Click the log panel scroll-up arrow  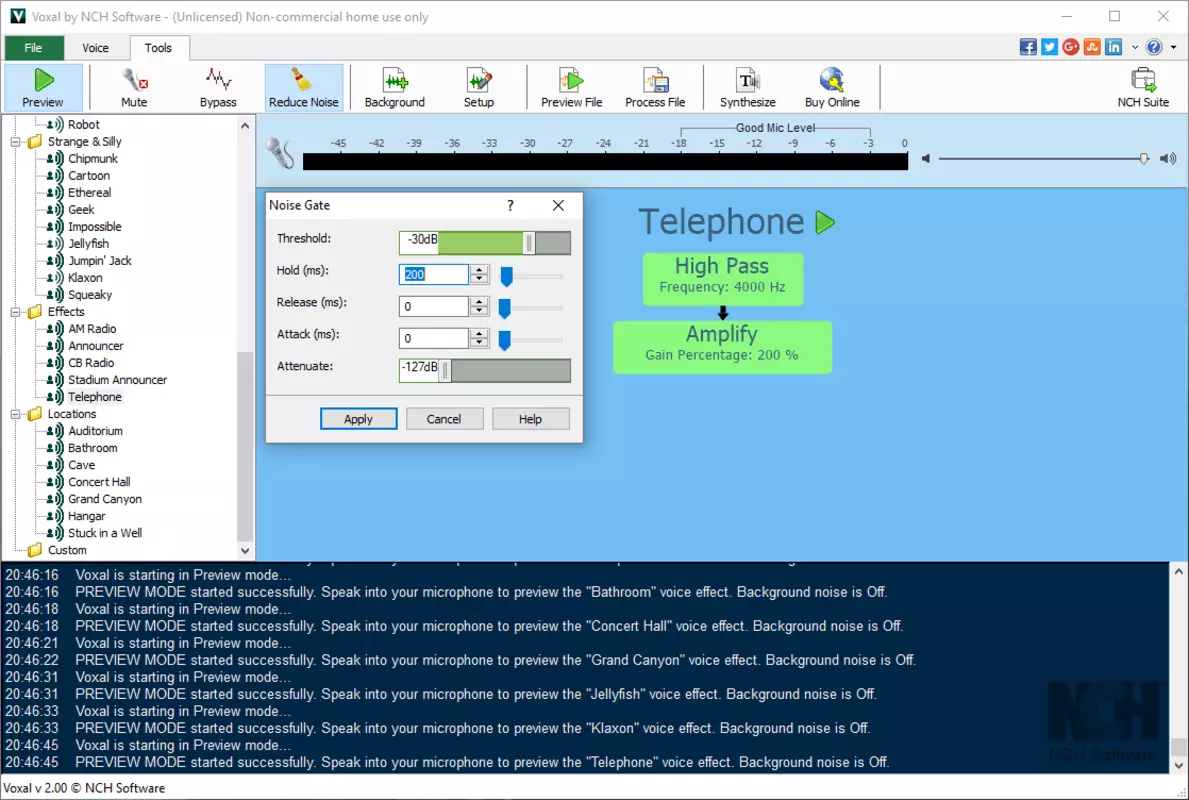(1178, 571)
